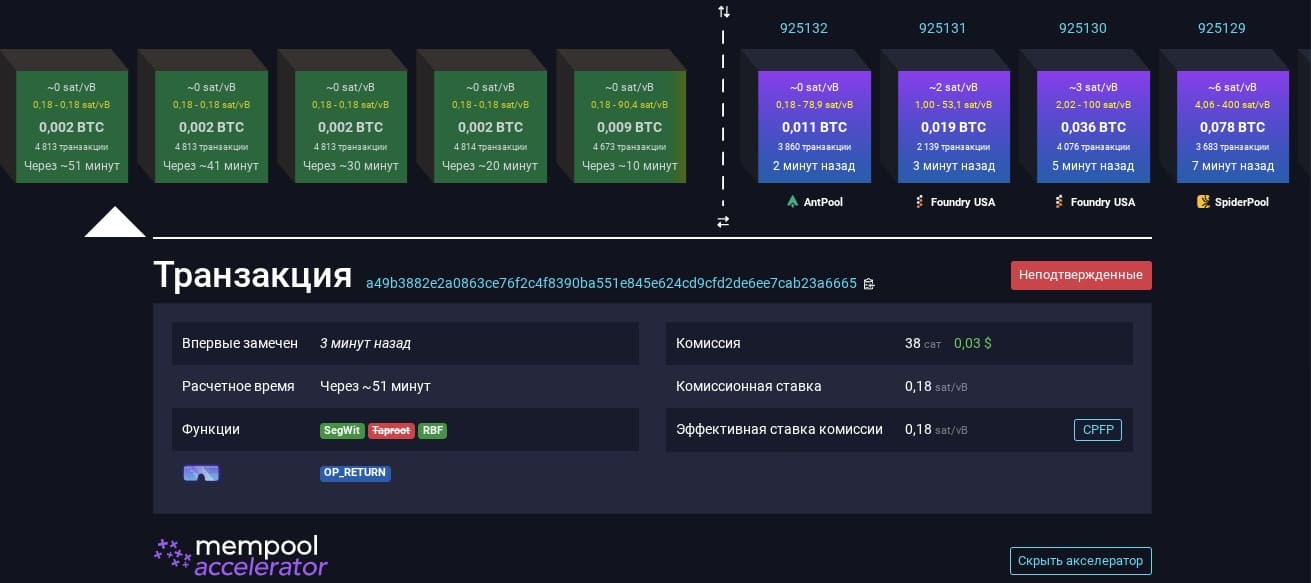Click the fee in dollars 0,03 $
This screenshot has width=1311, height=583.
tap(973, 343)
